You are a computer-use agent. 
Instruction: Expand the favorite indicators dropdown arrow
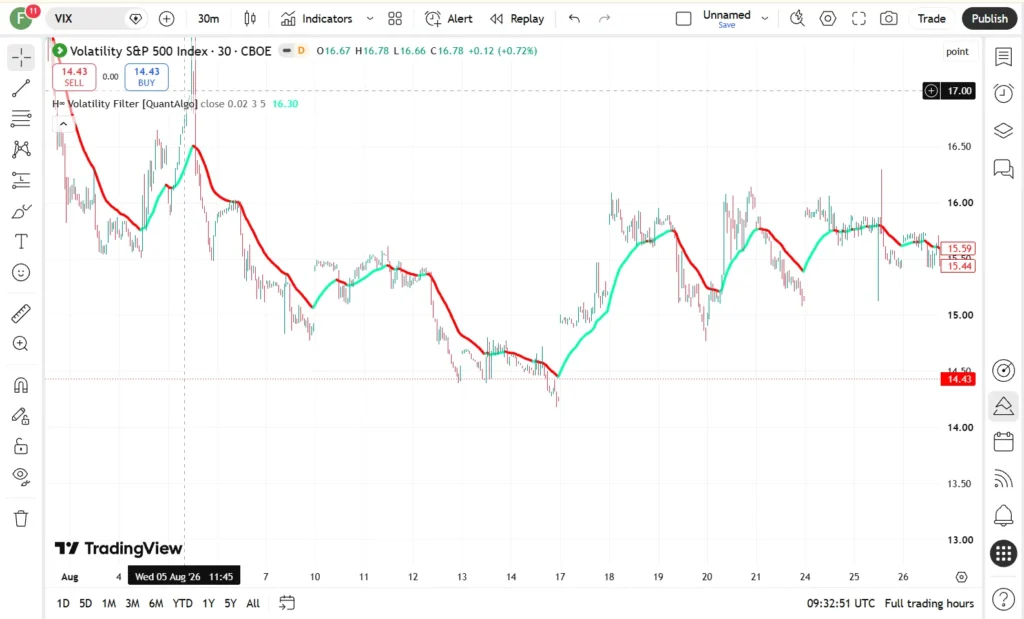coord(370,19)
